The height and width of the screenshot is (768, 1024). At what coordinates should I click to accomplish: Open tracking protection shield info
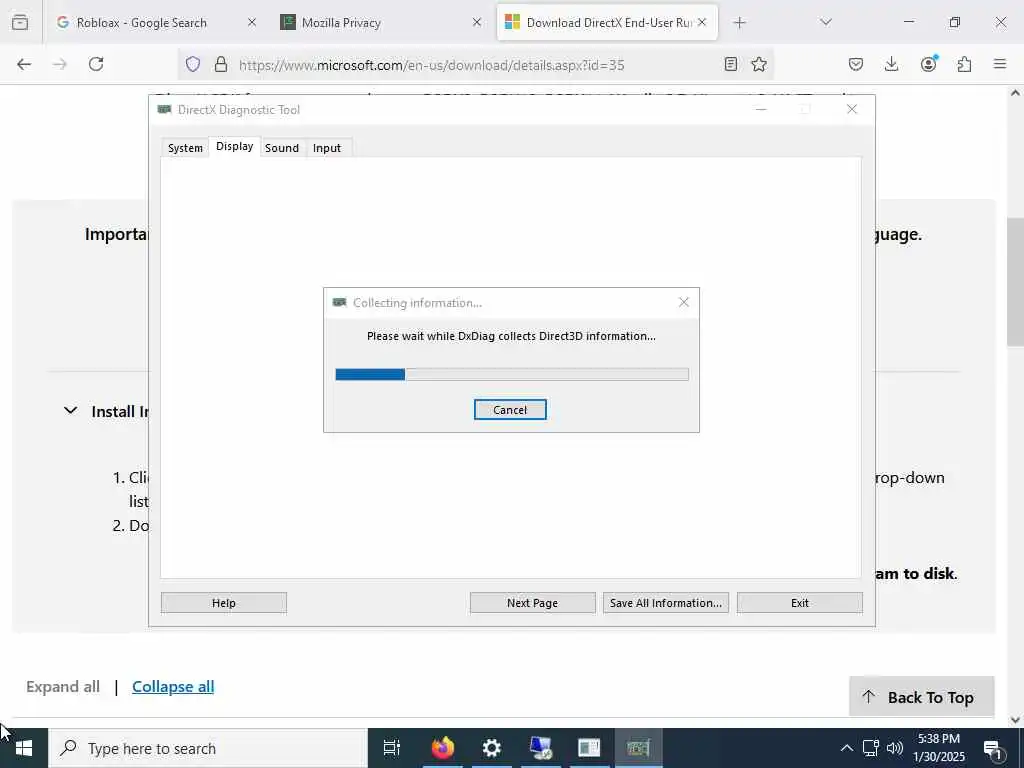[x=193, y=64]
